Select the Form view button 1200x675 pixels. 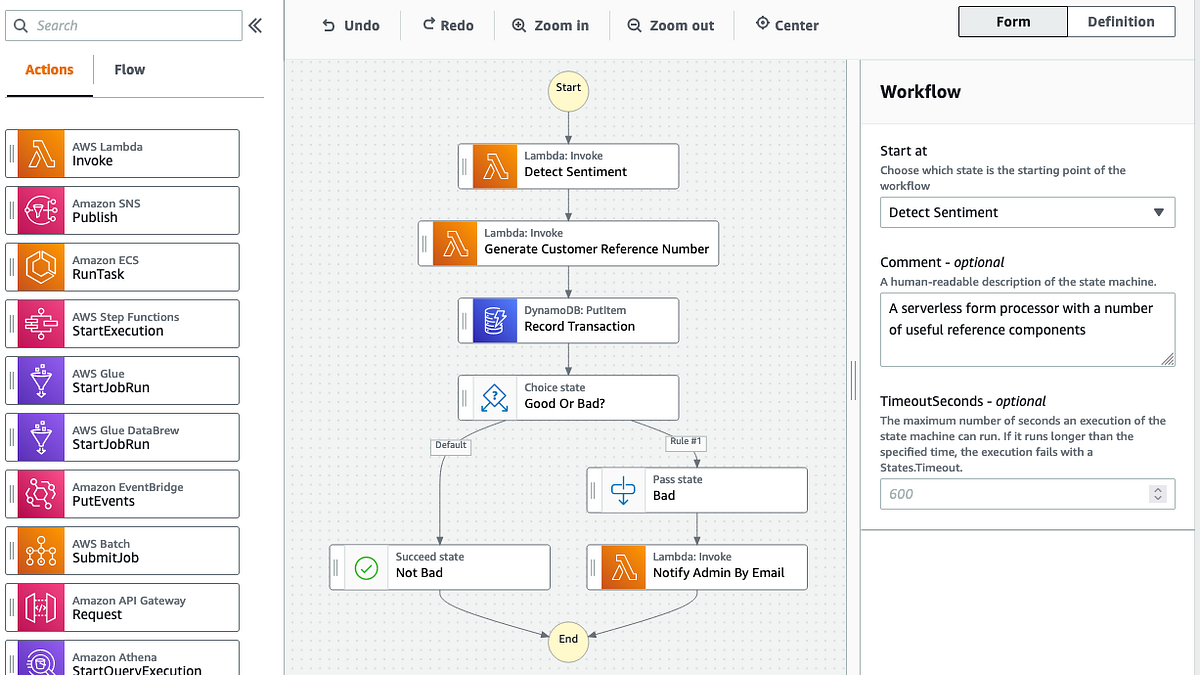(x=1012, y=21)
